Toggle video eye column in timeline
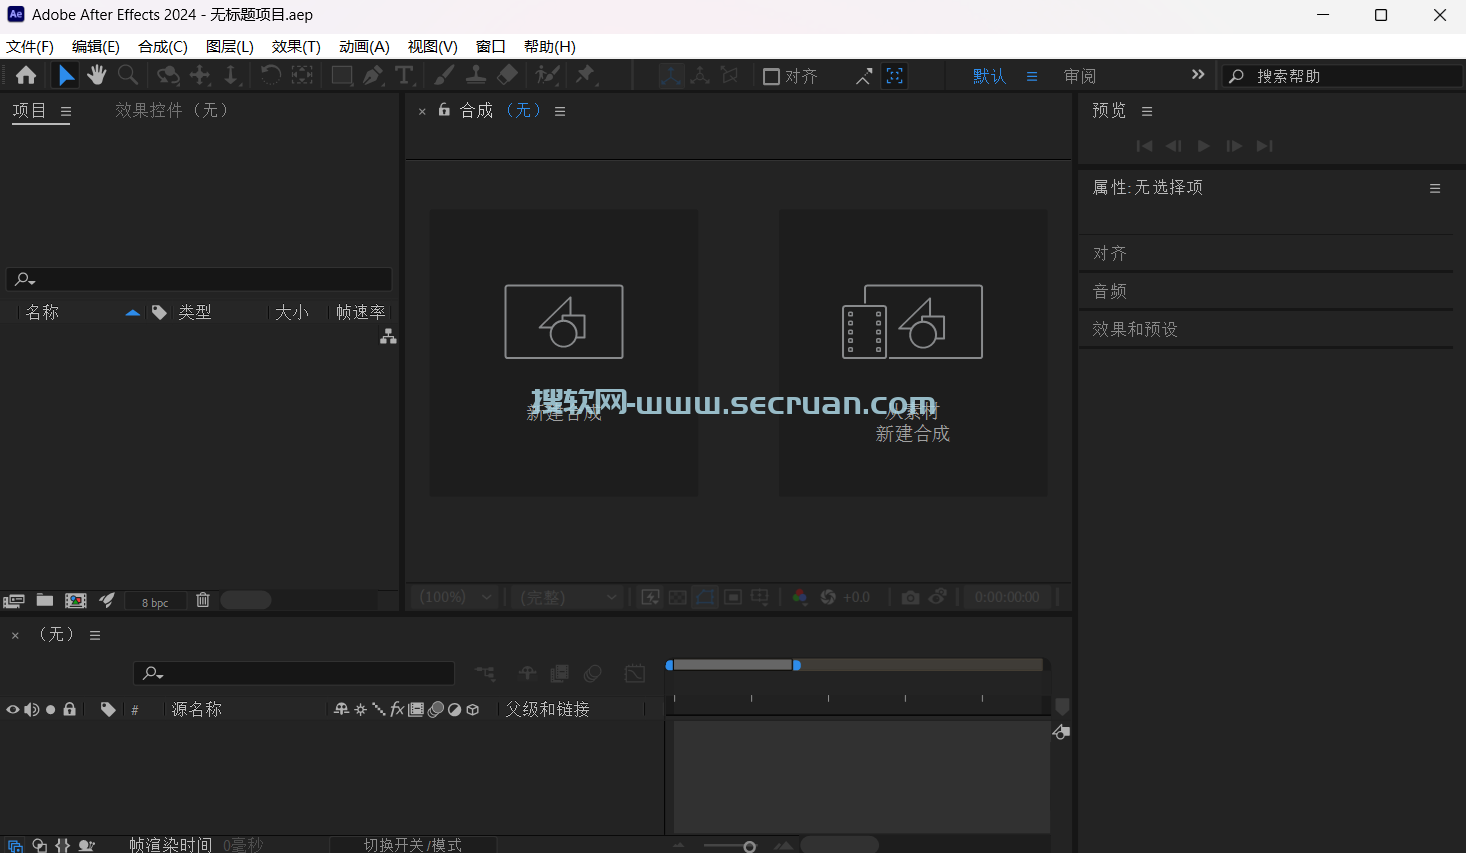This screenshot has height=853, width=1466. [x=13, y=709]
